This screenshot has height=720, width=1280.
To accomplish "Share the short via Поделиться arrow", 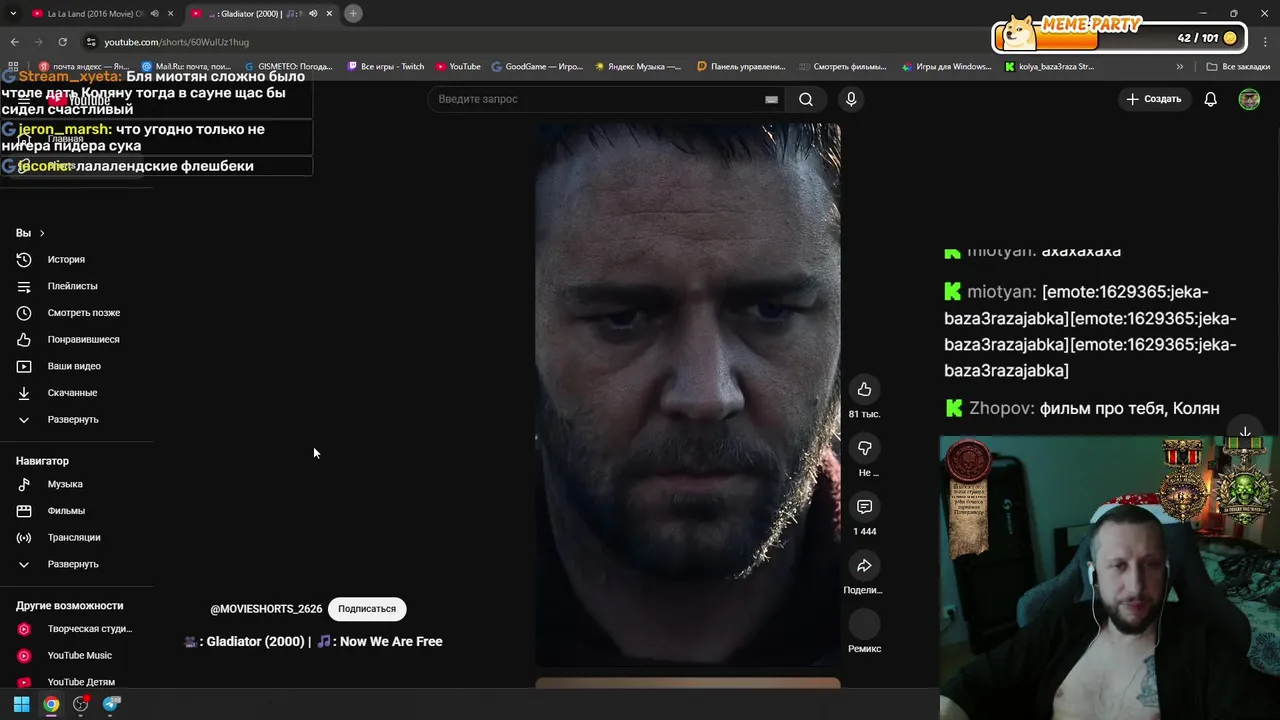I will pos(864,566).
